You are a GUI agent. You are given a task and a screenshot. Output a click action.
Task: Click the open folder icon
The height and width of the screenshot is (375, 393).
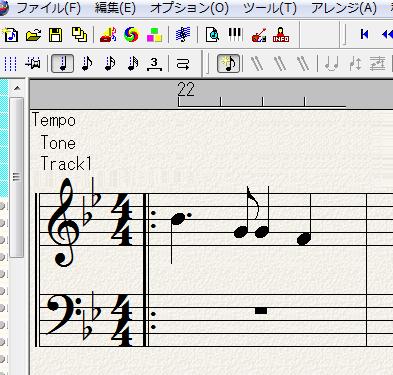pos(33,35)
